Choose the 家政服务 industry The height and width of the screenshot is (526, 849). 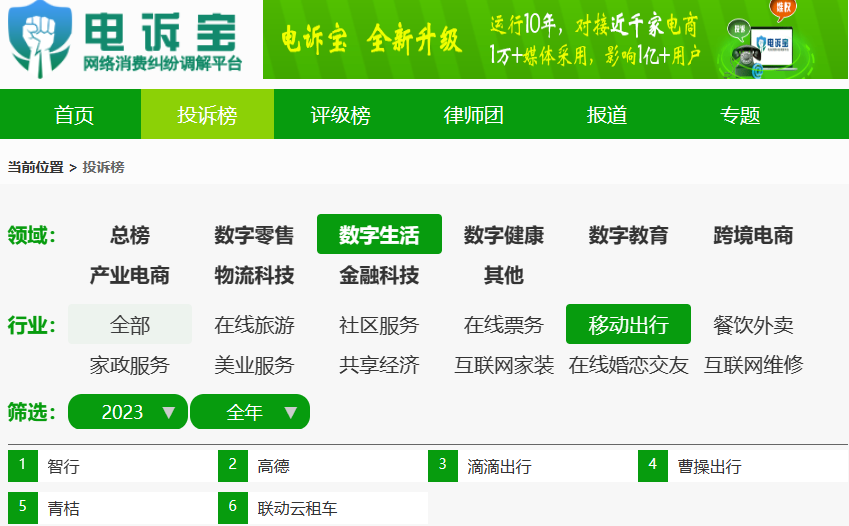coord(130,365)
